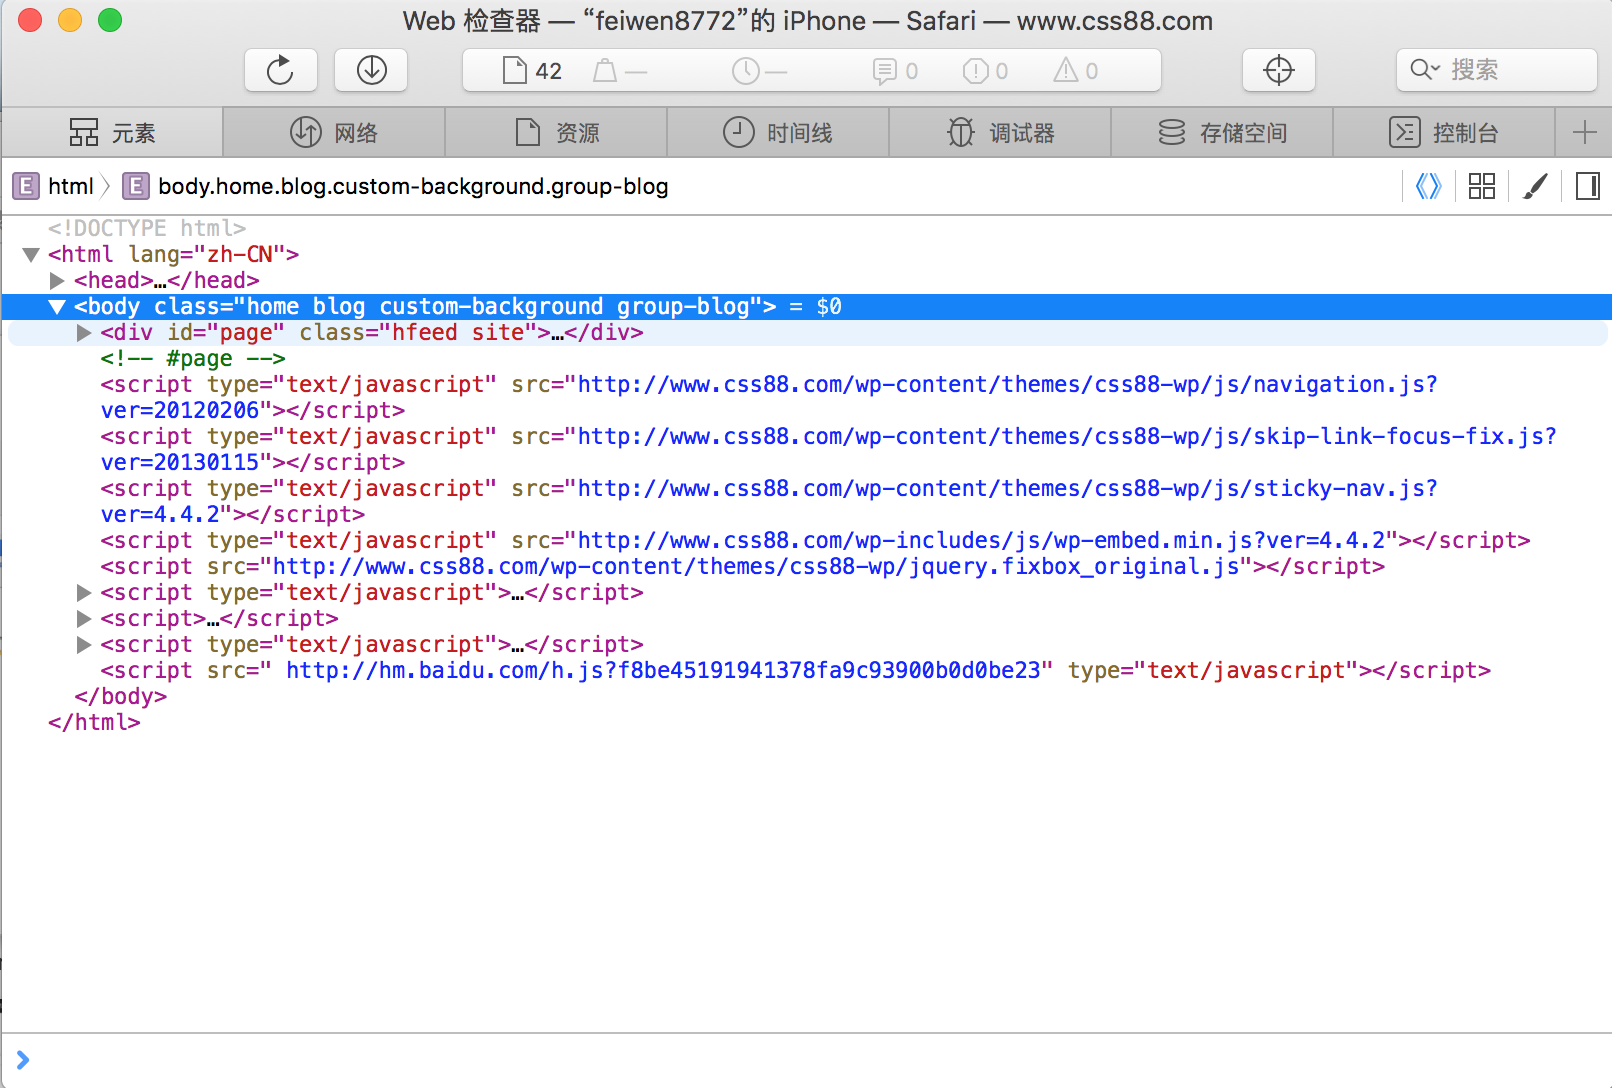Select the #page comment line

tap(193, 358)
